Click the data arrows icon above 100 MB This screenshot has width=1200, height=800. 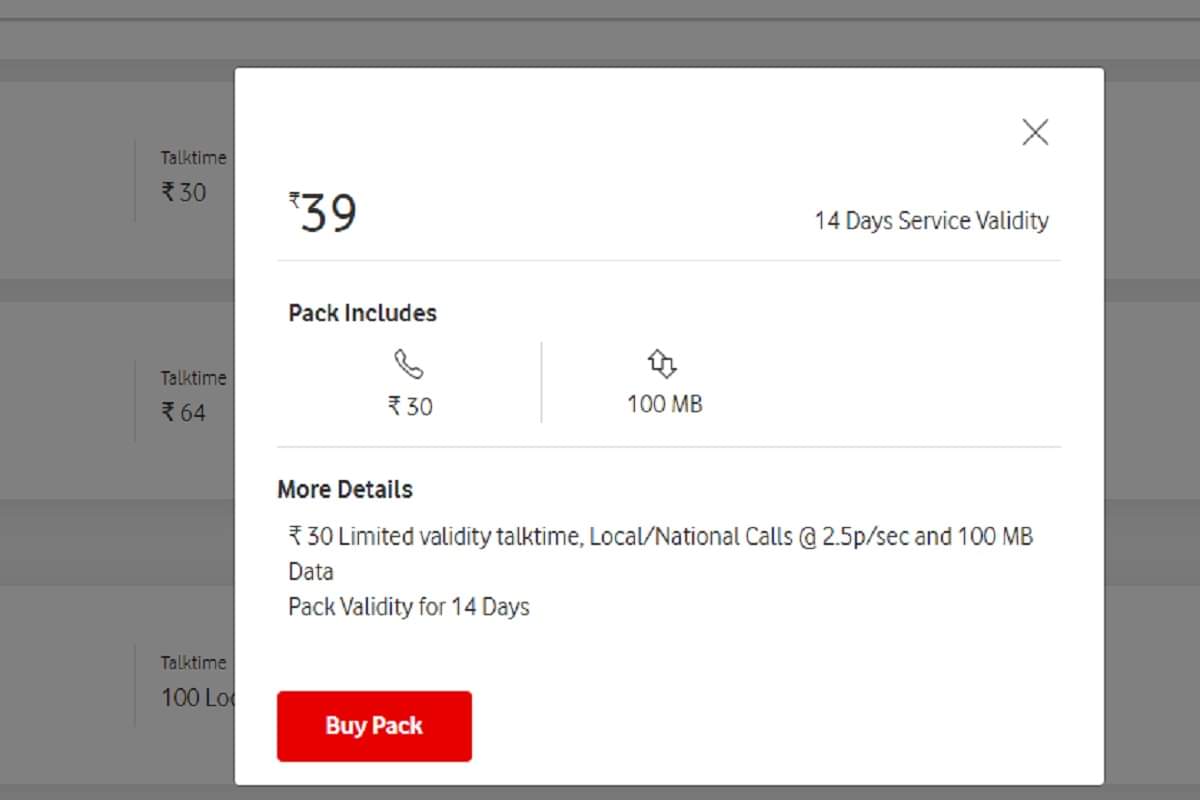coord(663,364)
